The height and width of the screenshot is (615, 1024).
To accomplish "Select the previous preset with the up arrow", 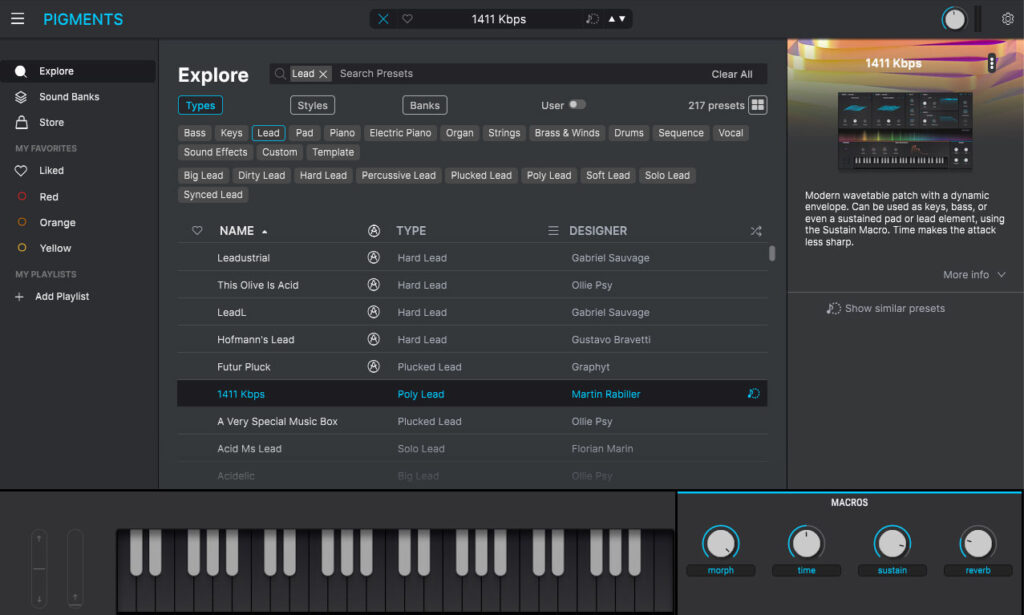I will click(612, 19).
